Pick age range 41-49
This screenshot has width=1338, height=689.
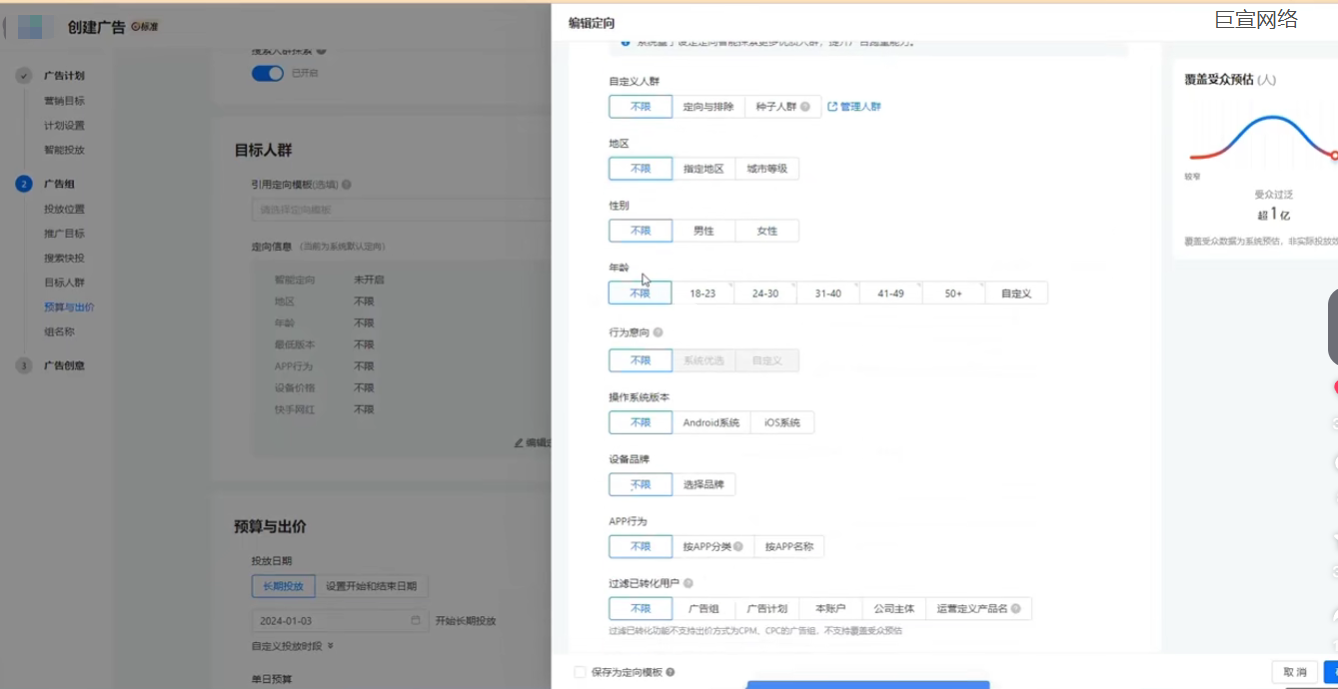pyautogui.click(x=891, y=294)
